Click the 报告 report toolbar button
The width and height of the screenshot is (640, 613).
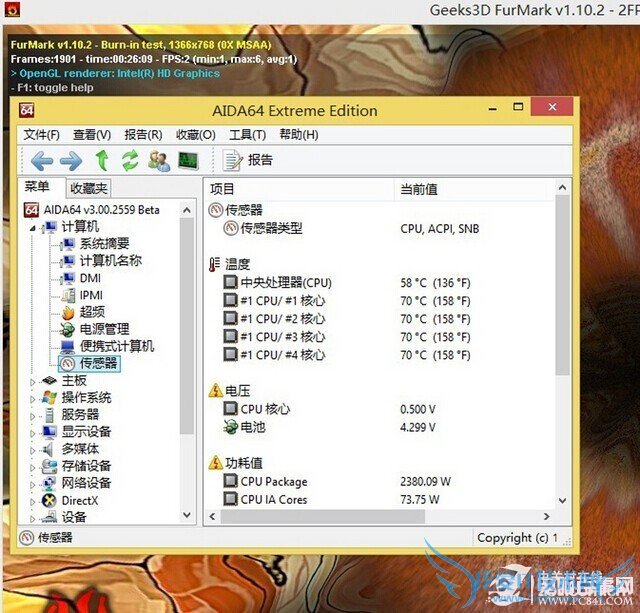pos(248,160)
